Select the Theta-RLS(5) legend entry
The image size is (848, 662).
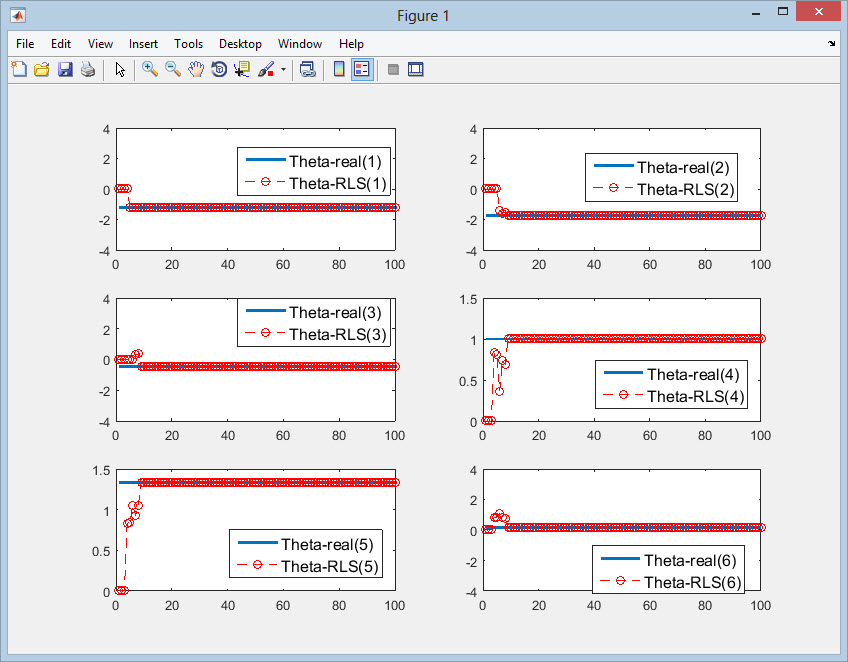[x=308, y=566]
